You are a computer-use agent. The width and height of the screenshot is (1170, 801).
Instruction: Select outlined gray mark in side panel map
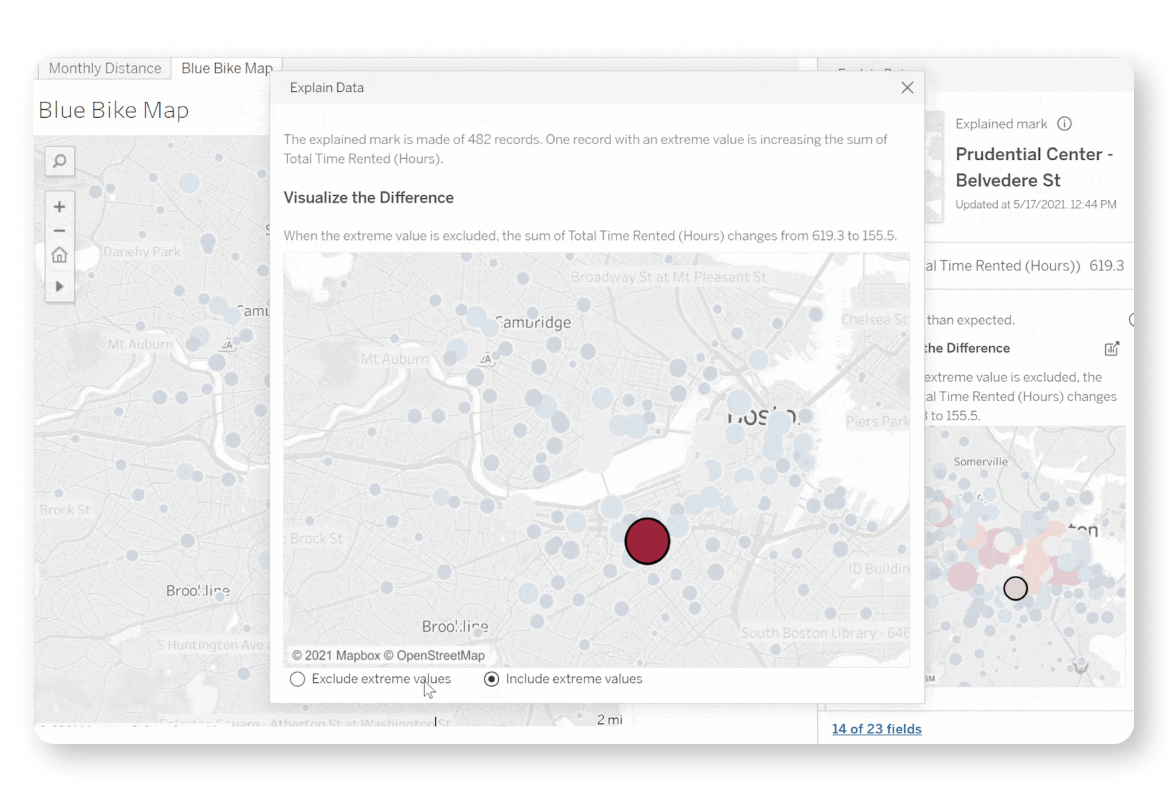click(x=1016, y=588)
